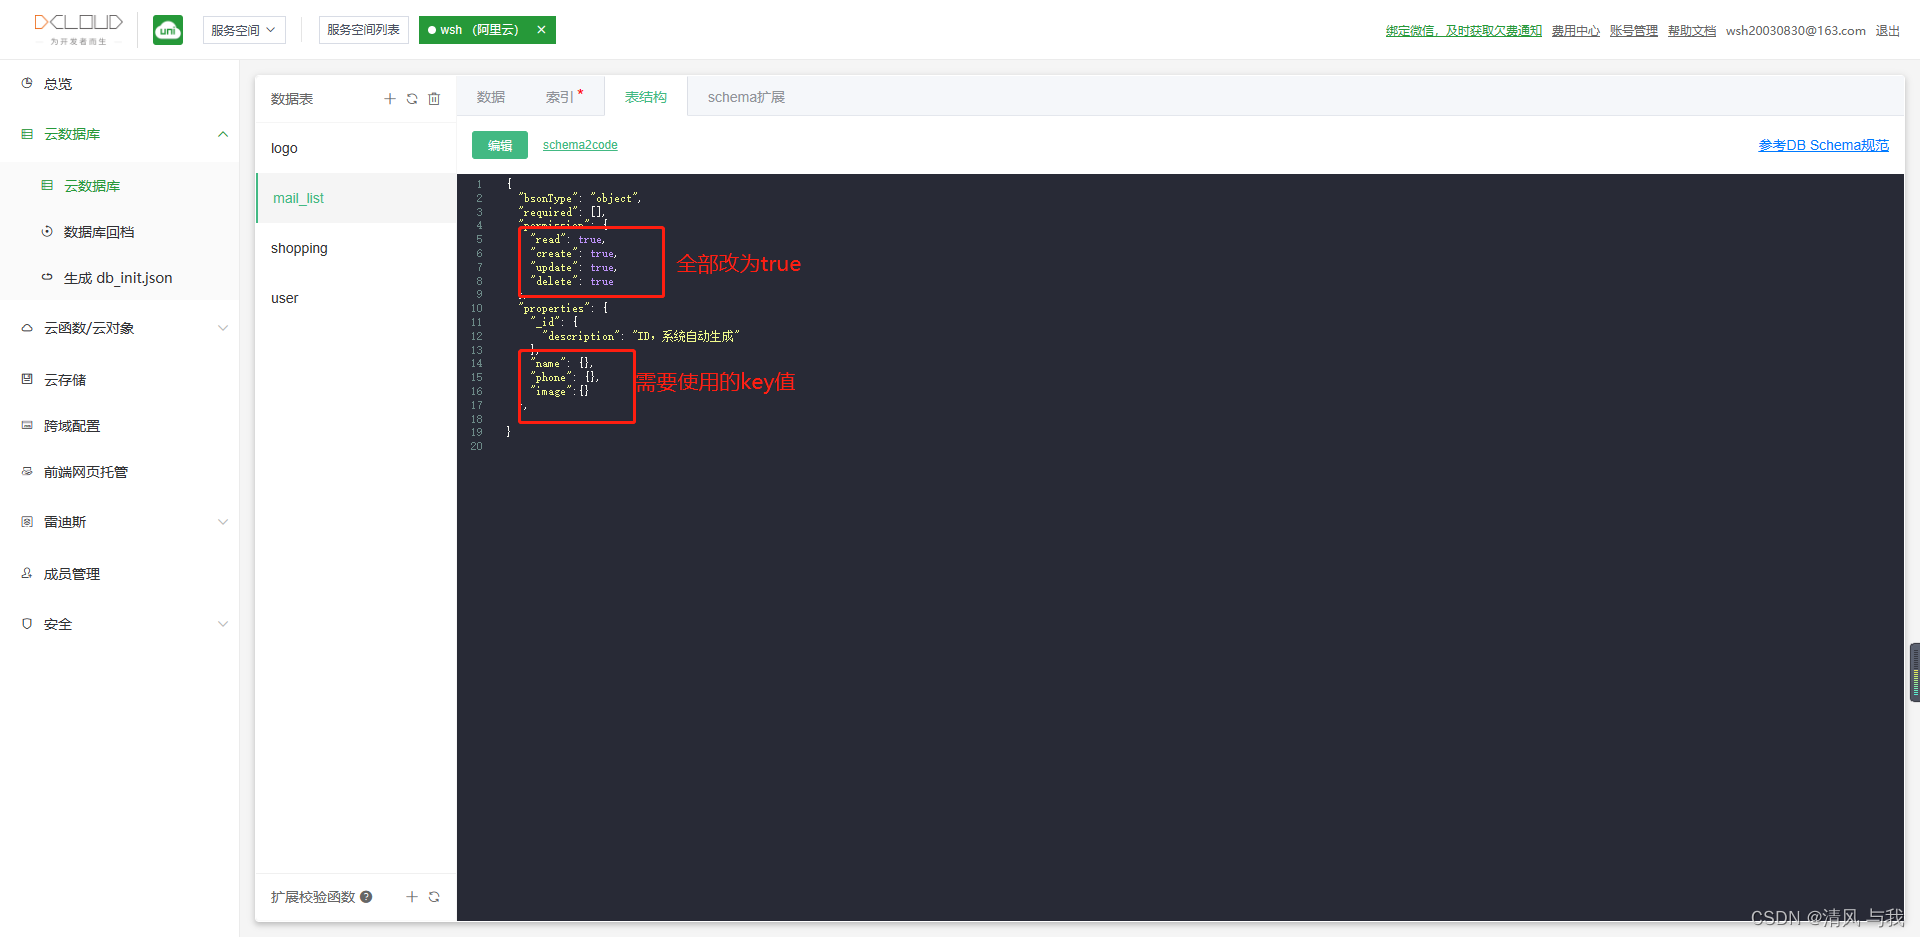Click the 扩展校验函数 help icon
1920x937 pixels.
(x=366, y=897)
